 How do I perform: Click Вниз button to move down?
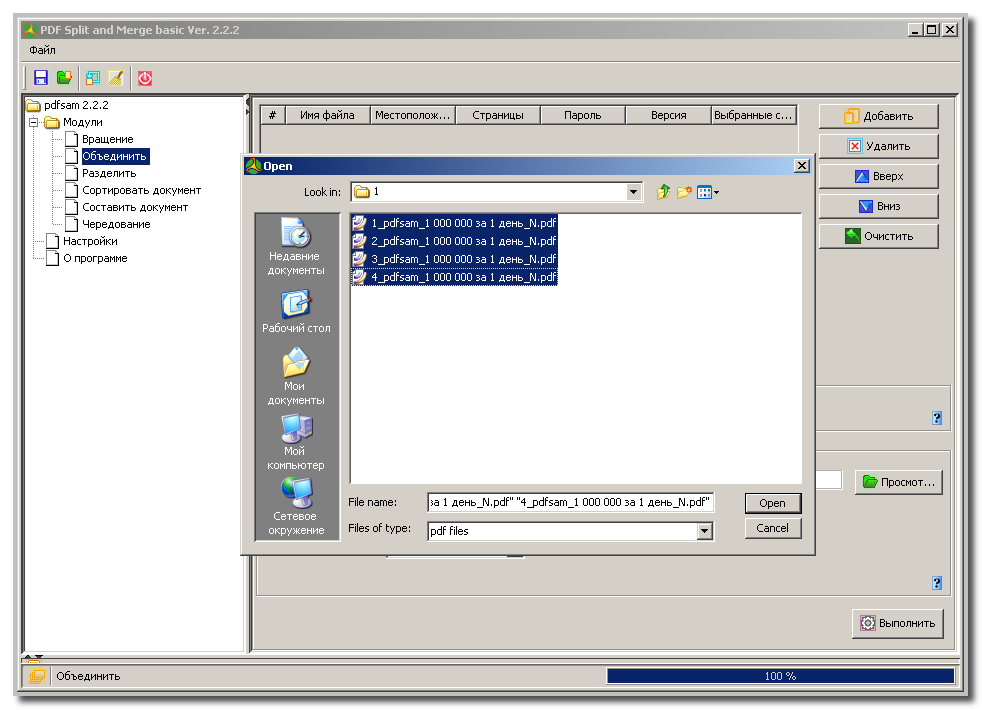(878, 206)
